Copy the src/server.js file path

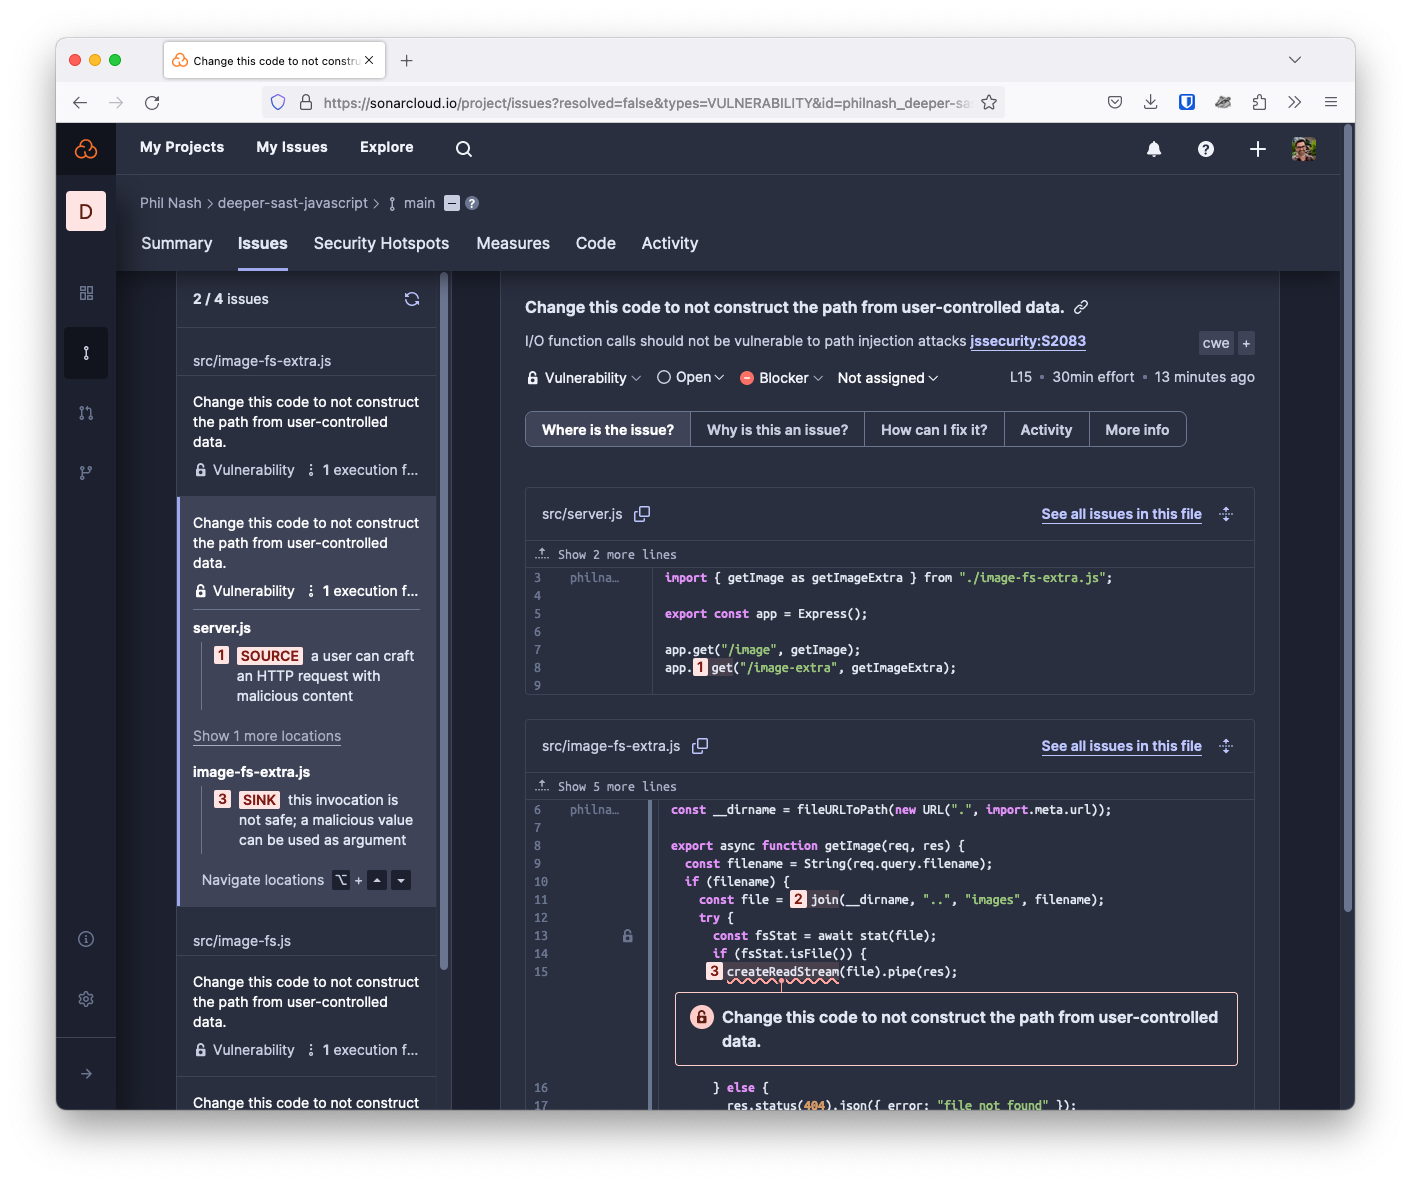[642, 513]
